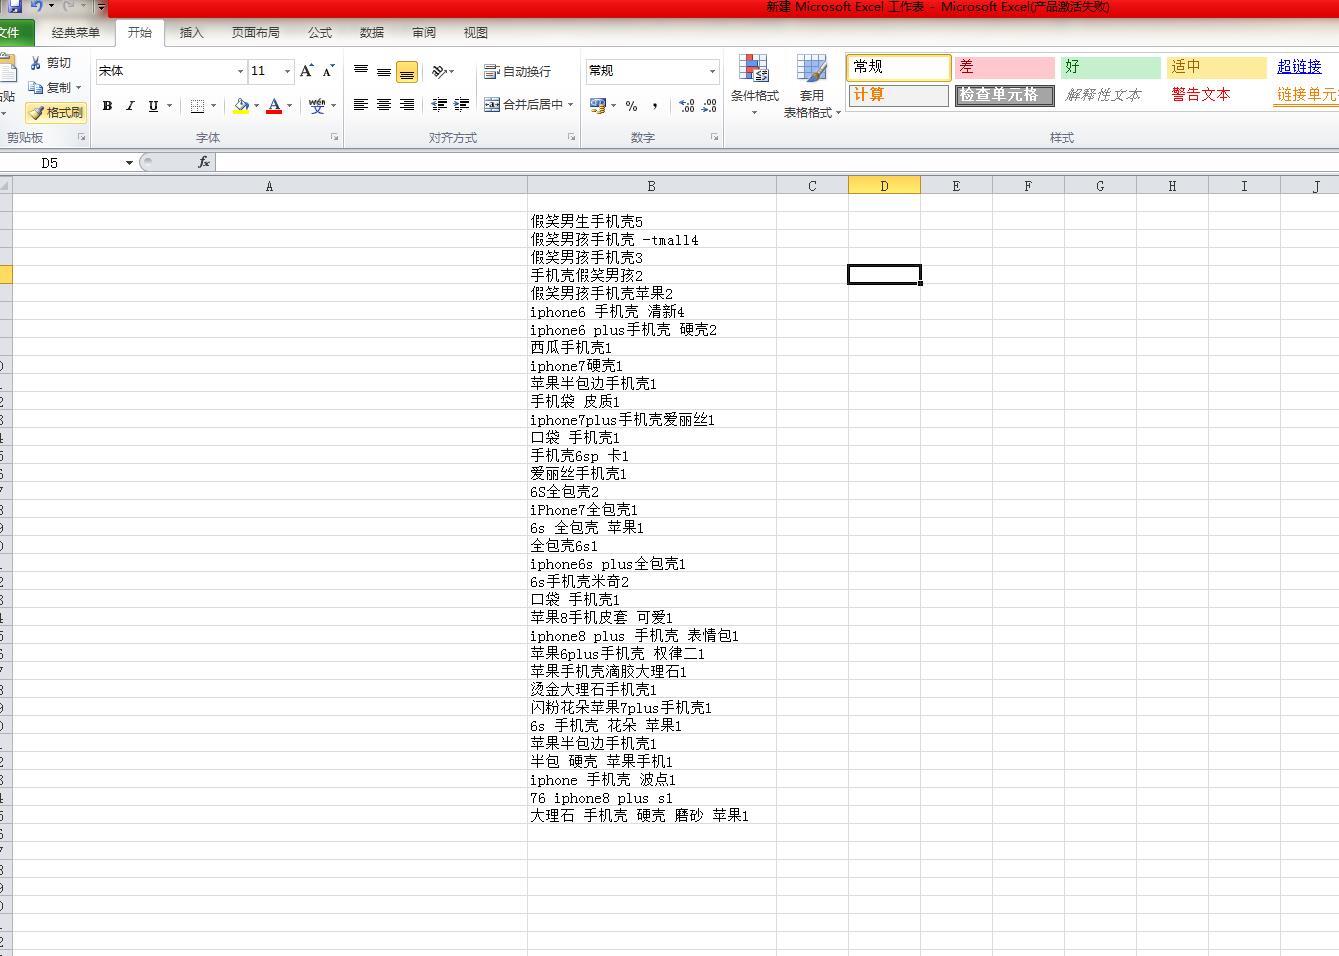1339x956 pixels.
Task: Switch to the Formulas (公式) tab
Action: (320, 33)
